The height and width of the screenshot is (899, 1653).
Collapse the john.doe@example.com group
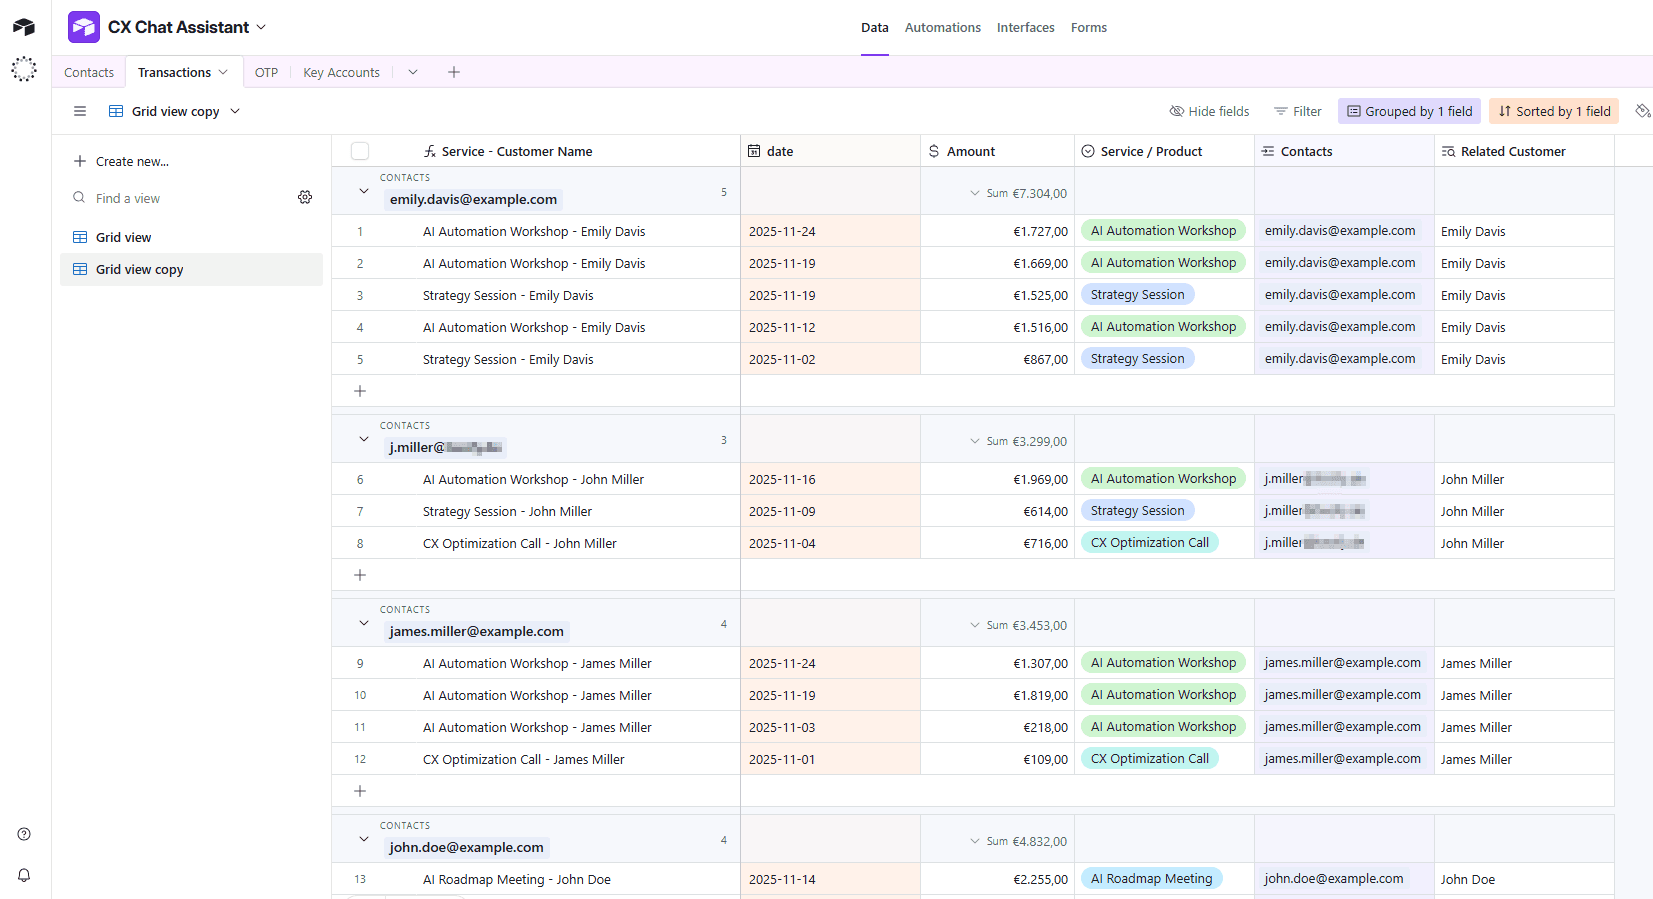364,839
